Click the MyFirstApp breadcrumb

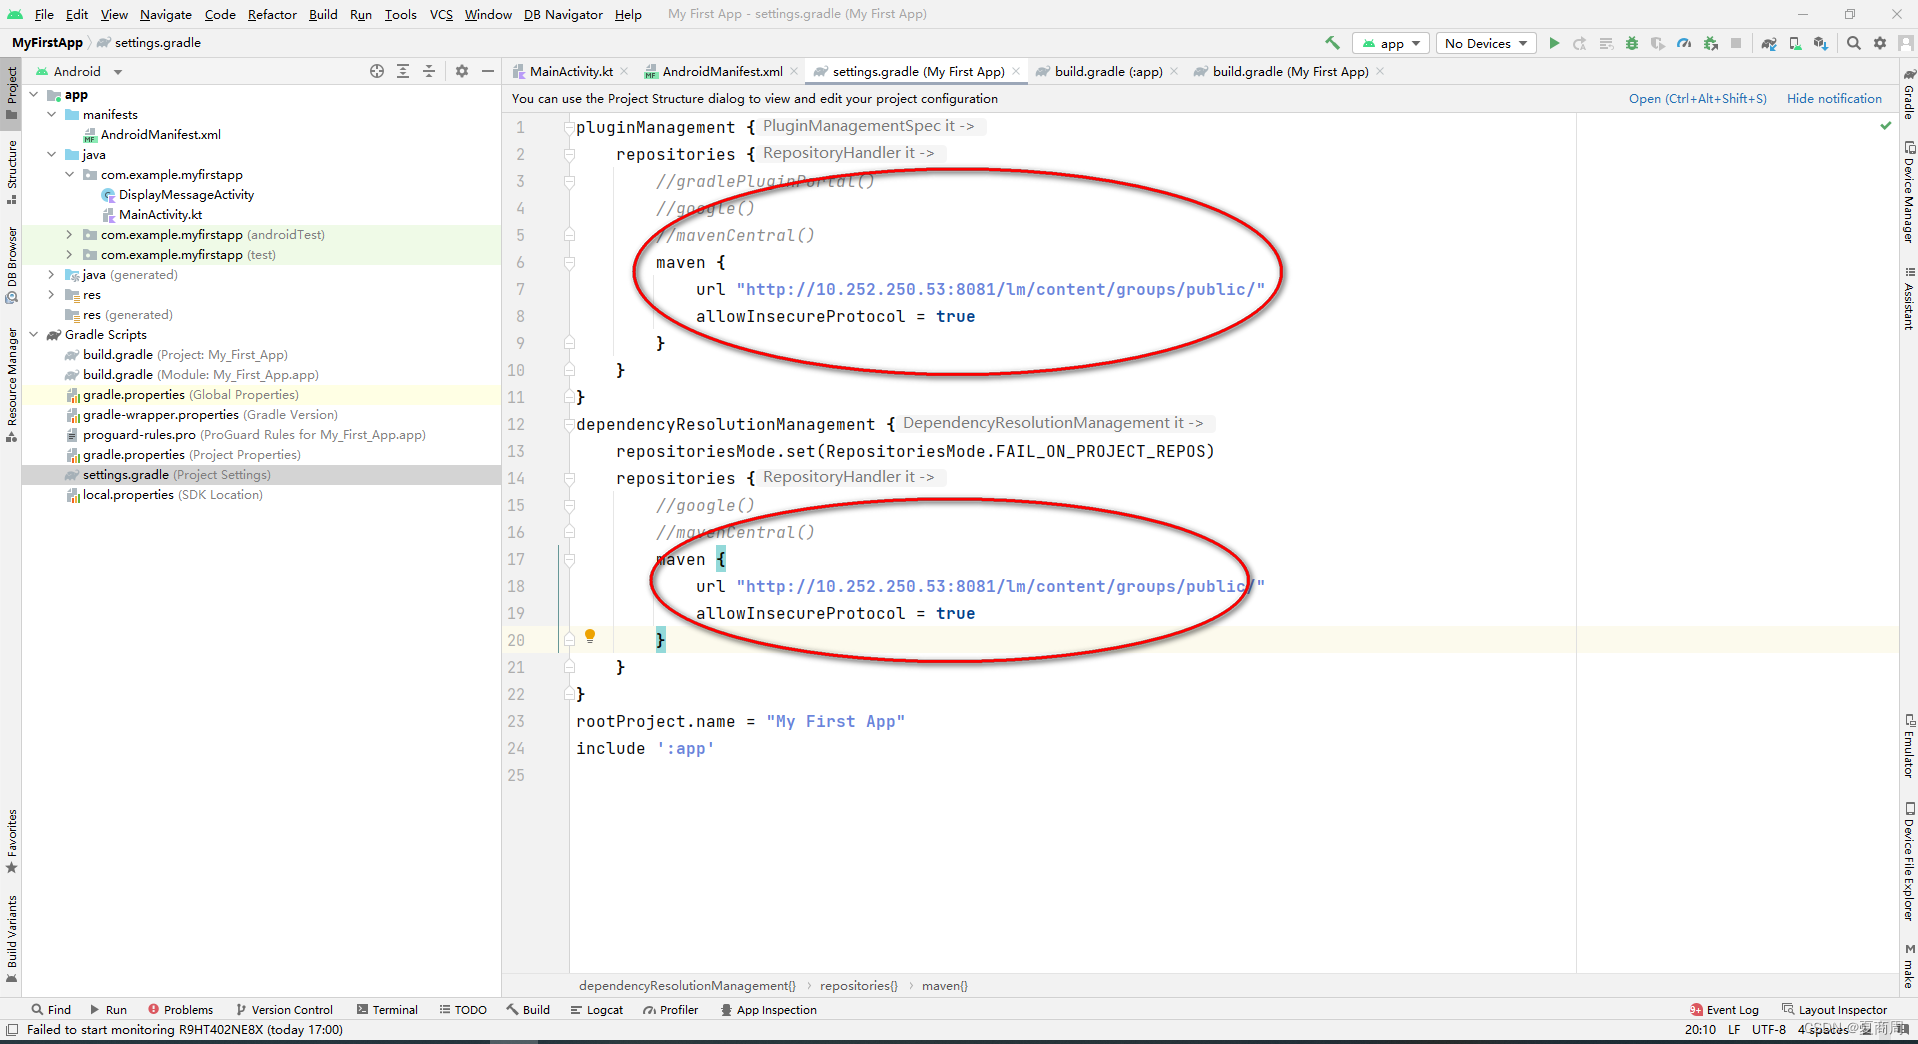[47, 43]
